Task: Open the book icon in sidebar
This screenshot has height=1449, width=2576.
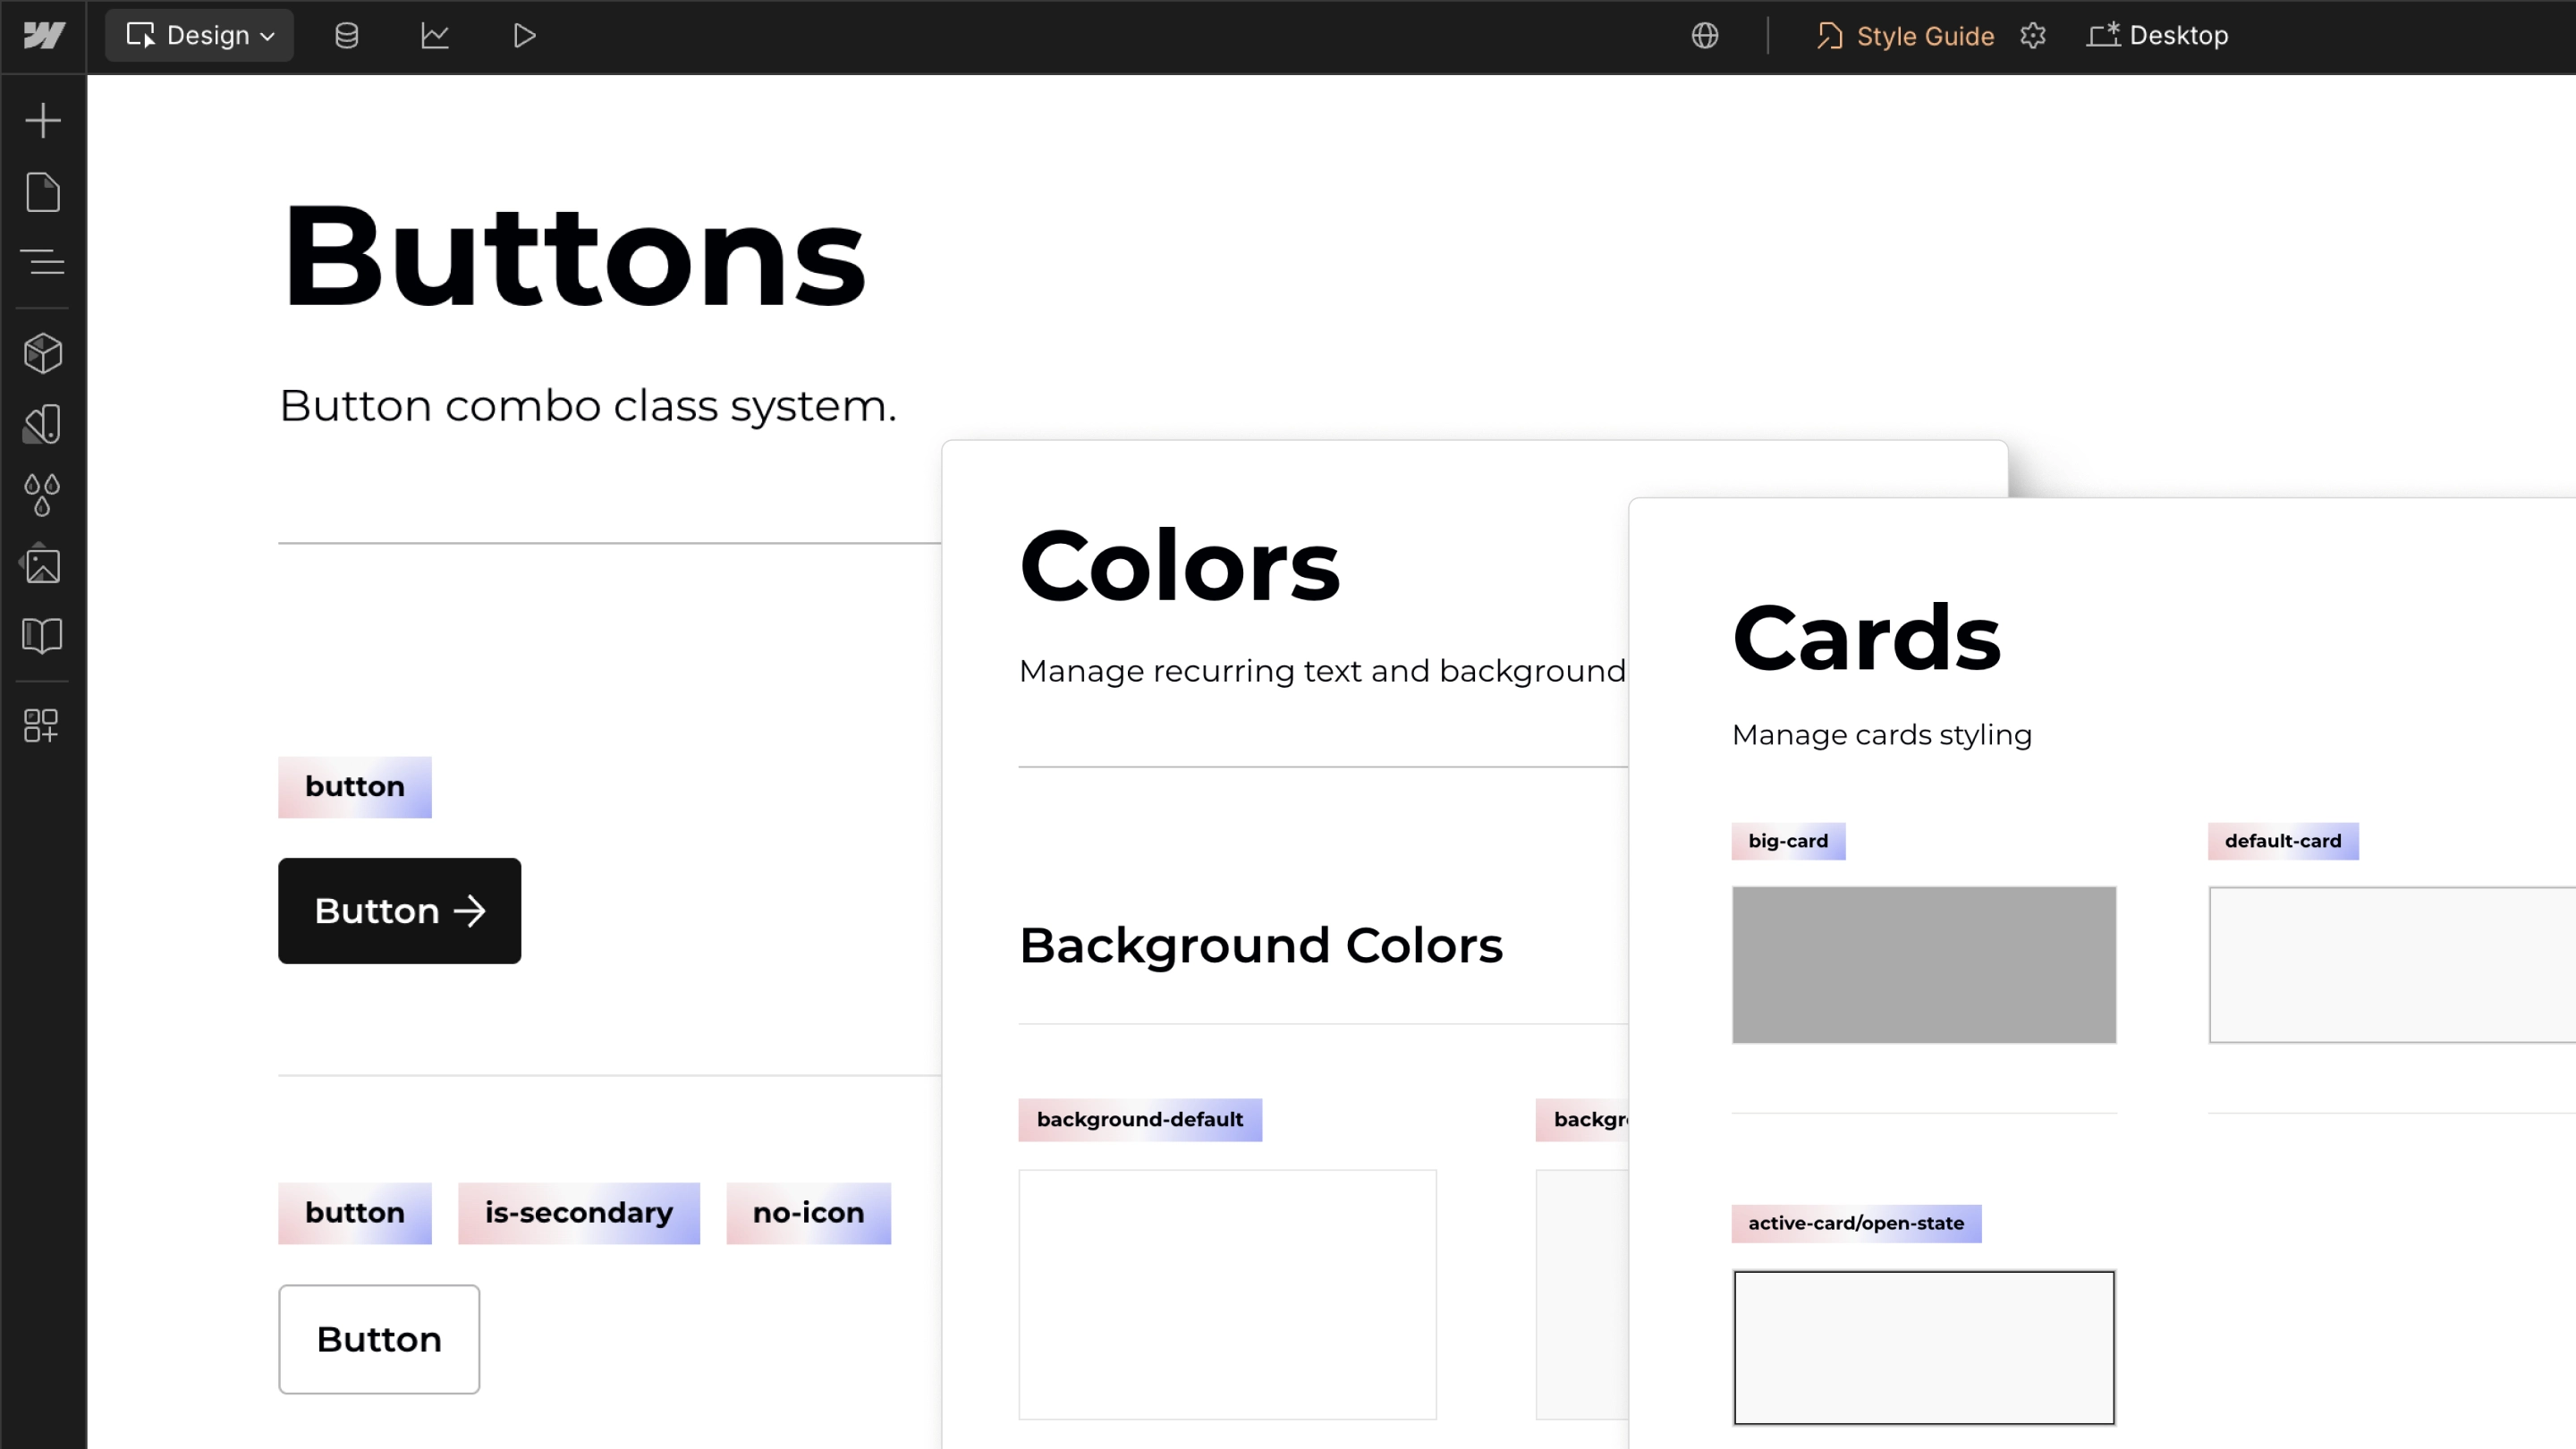Action: pyautogui.click(x=43, y=635)
